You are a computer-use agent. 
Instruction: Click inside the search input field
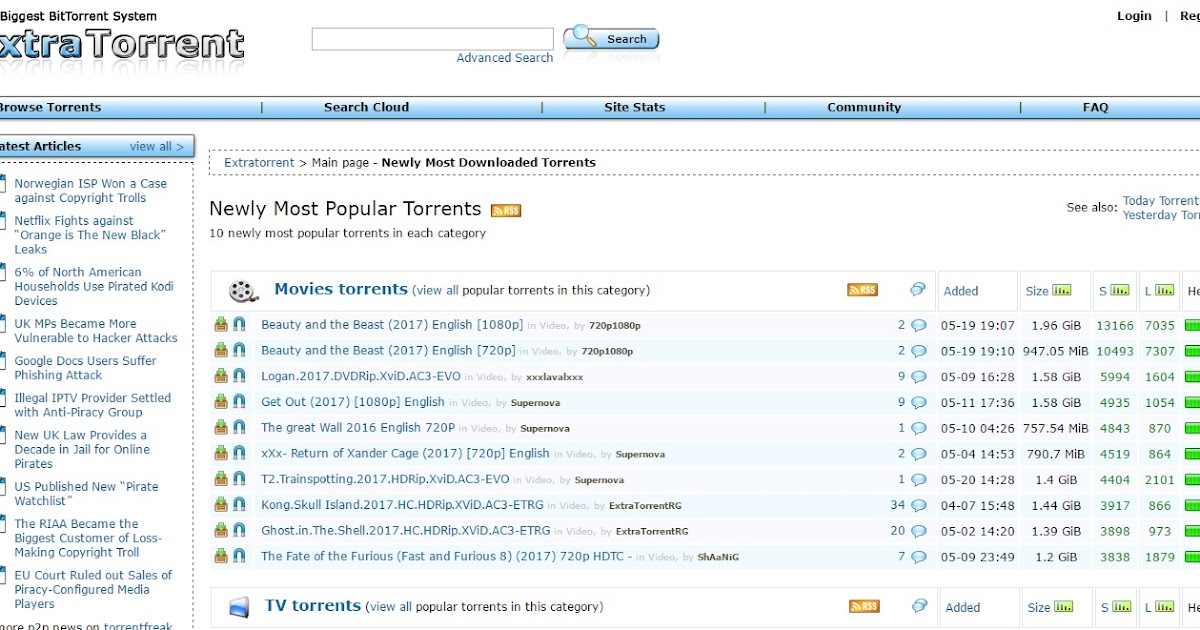432,38
